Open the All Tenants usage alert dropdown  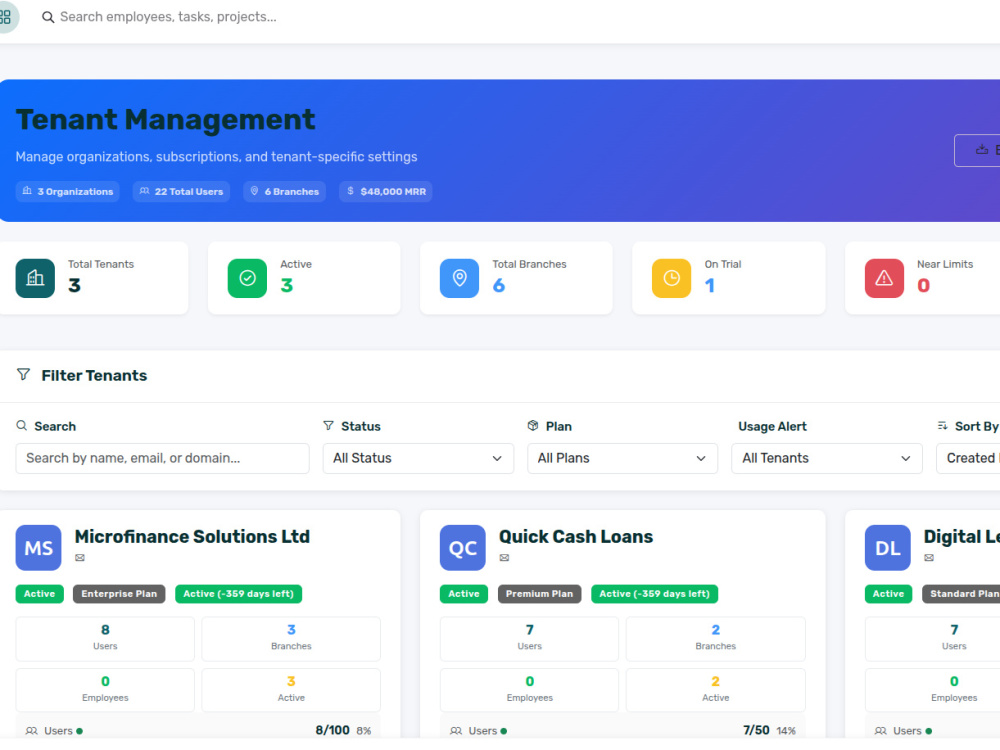[x=827, y=459]
